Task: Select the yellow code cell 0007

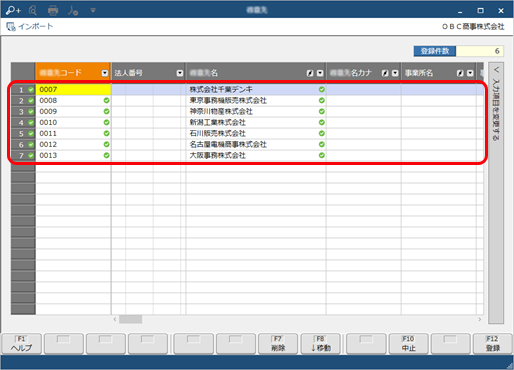Action: click(x=73, y=89)
